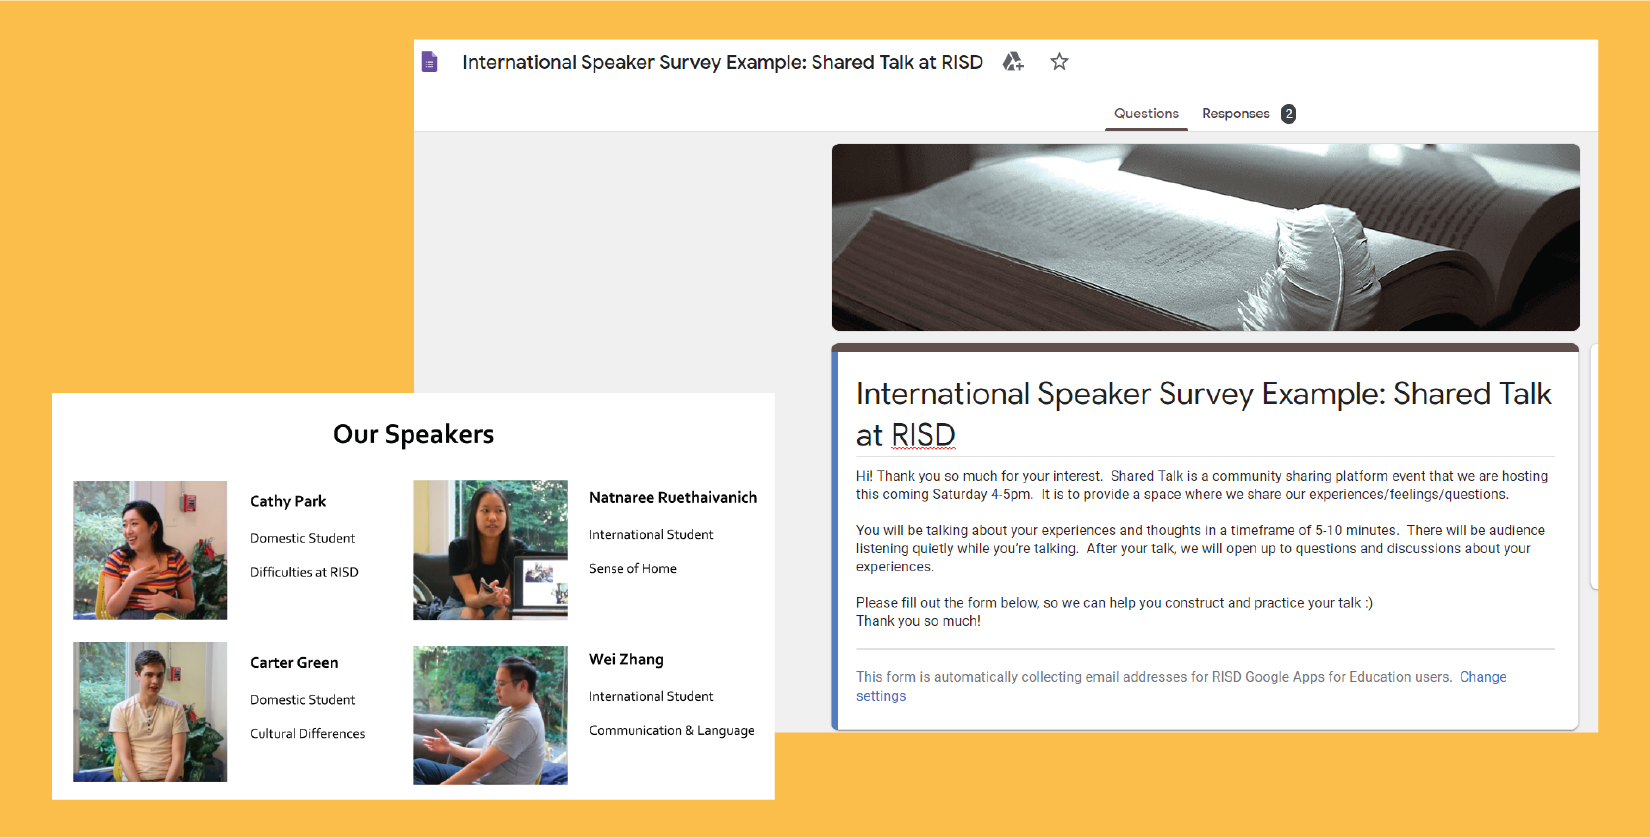Click Carter Green's speaker photo
Image resolution: width=1650 pixels, height=838 pixels.
[150, 712]
